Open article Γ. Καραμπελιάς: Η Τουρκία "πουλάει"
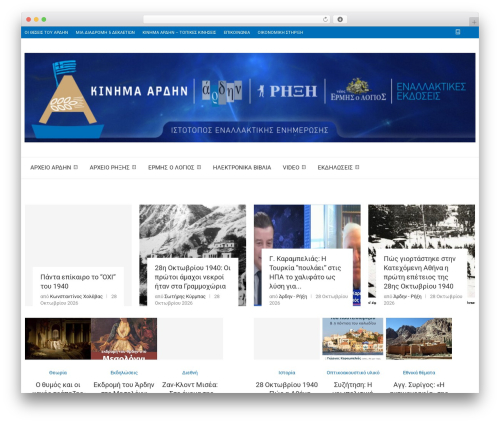The height and width of the screenshot is (423, 500). tap(305, 272)
